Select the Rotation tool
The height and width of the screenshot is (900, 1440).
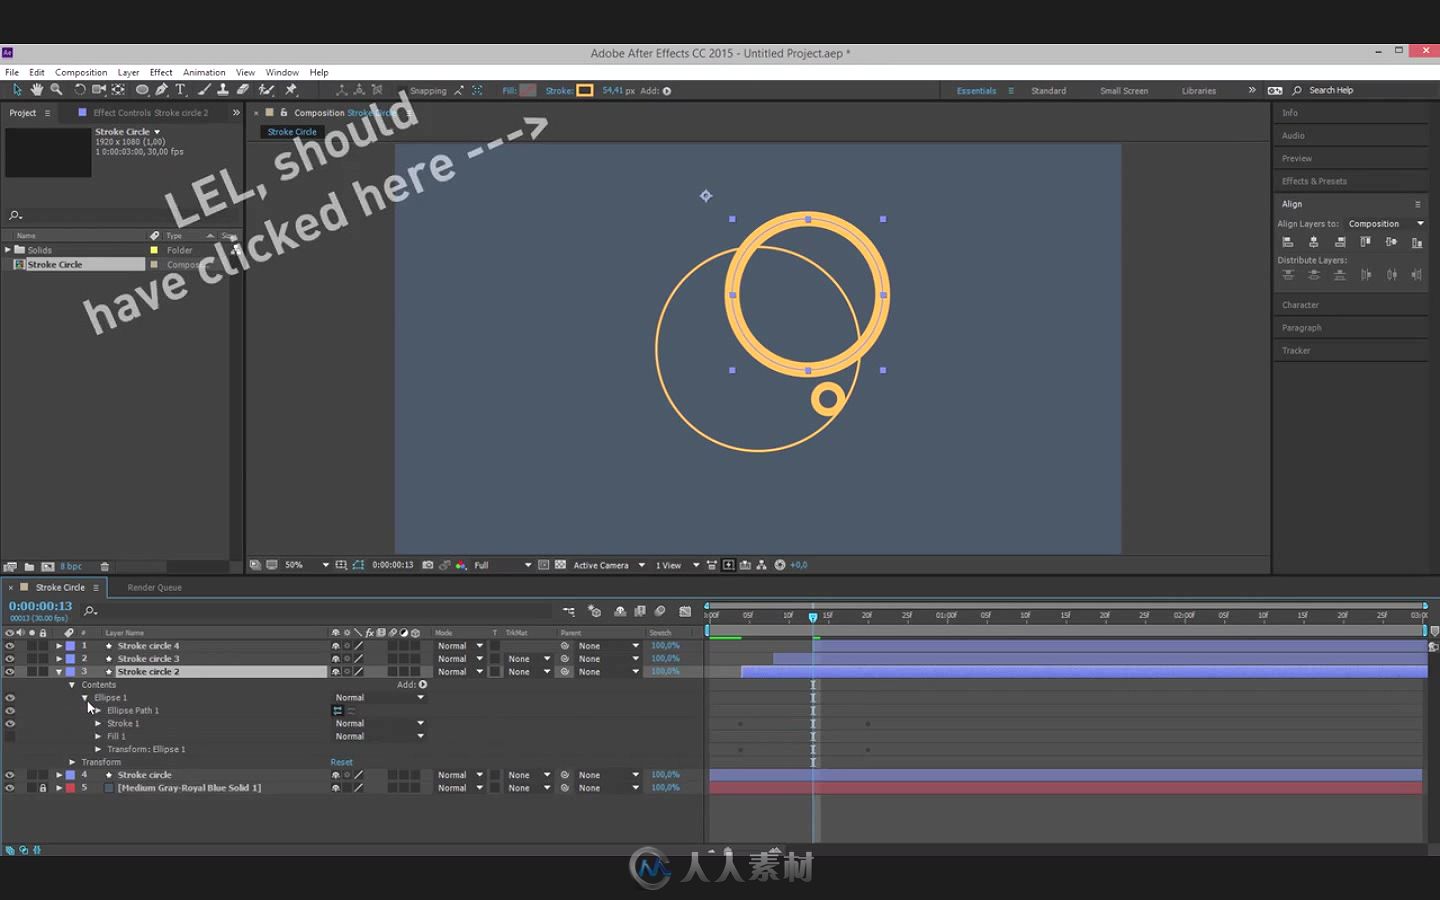coord(80,90)
